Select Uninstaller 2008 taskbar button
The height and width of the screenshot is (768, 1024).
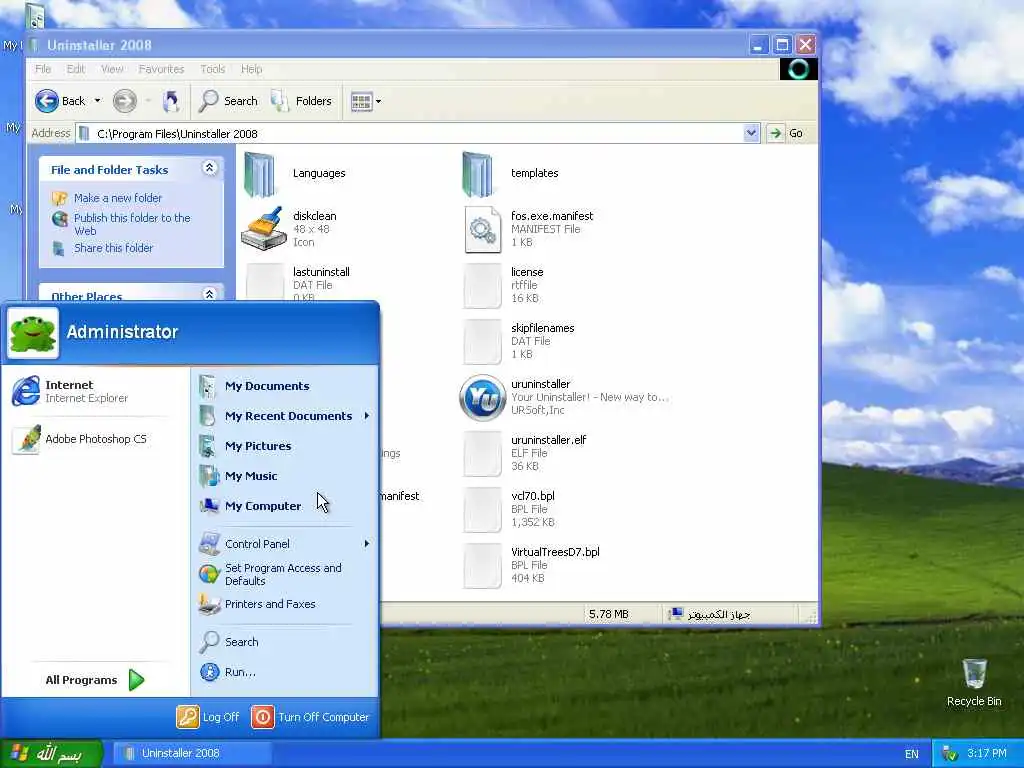tap(191, 754)
